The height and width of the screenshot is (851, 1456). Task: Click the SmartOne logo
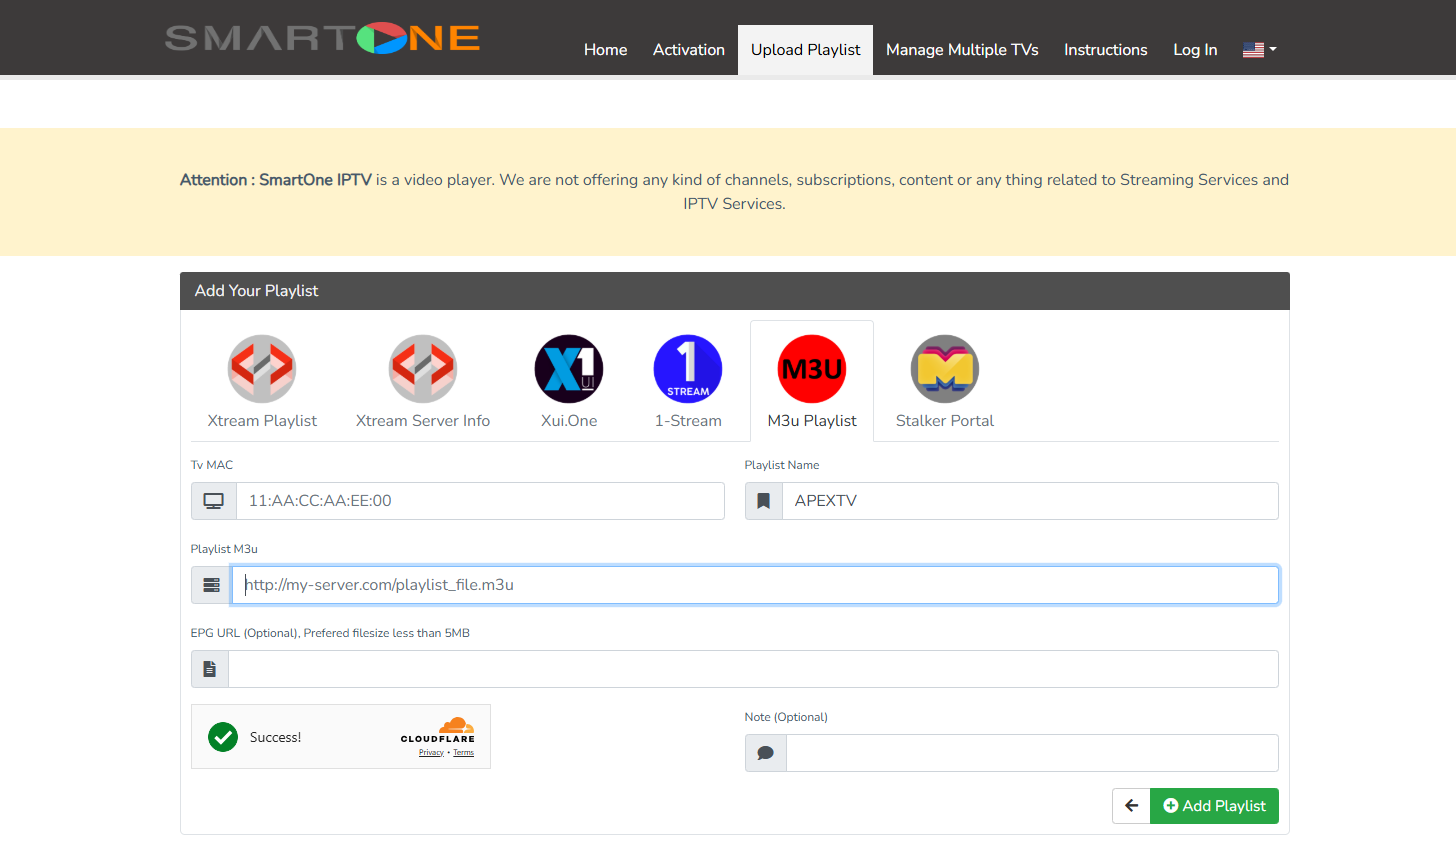[322, 38]
